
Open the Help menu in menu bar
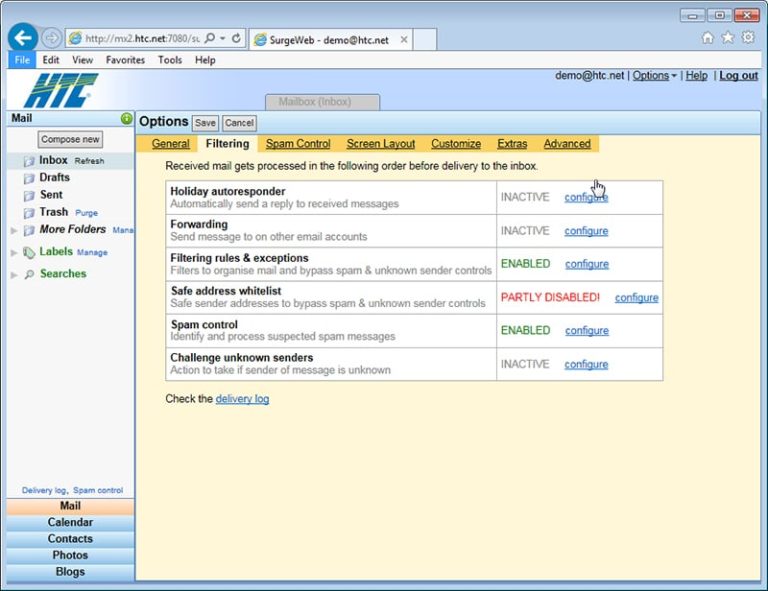pyautogui.click(x=205, y=60)
